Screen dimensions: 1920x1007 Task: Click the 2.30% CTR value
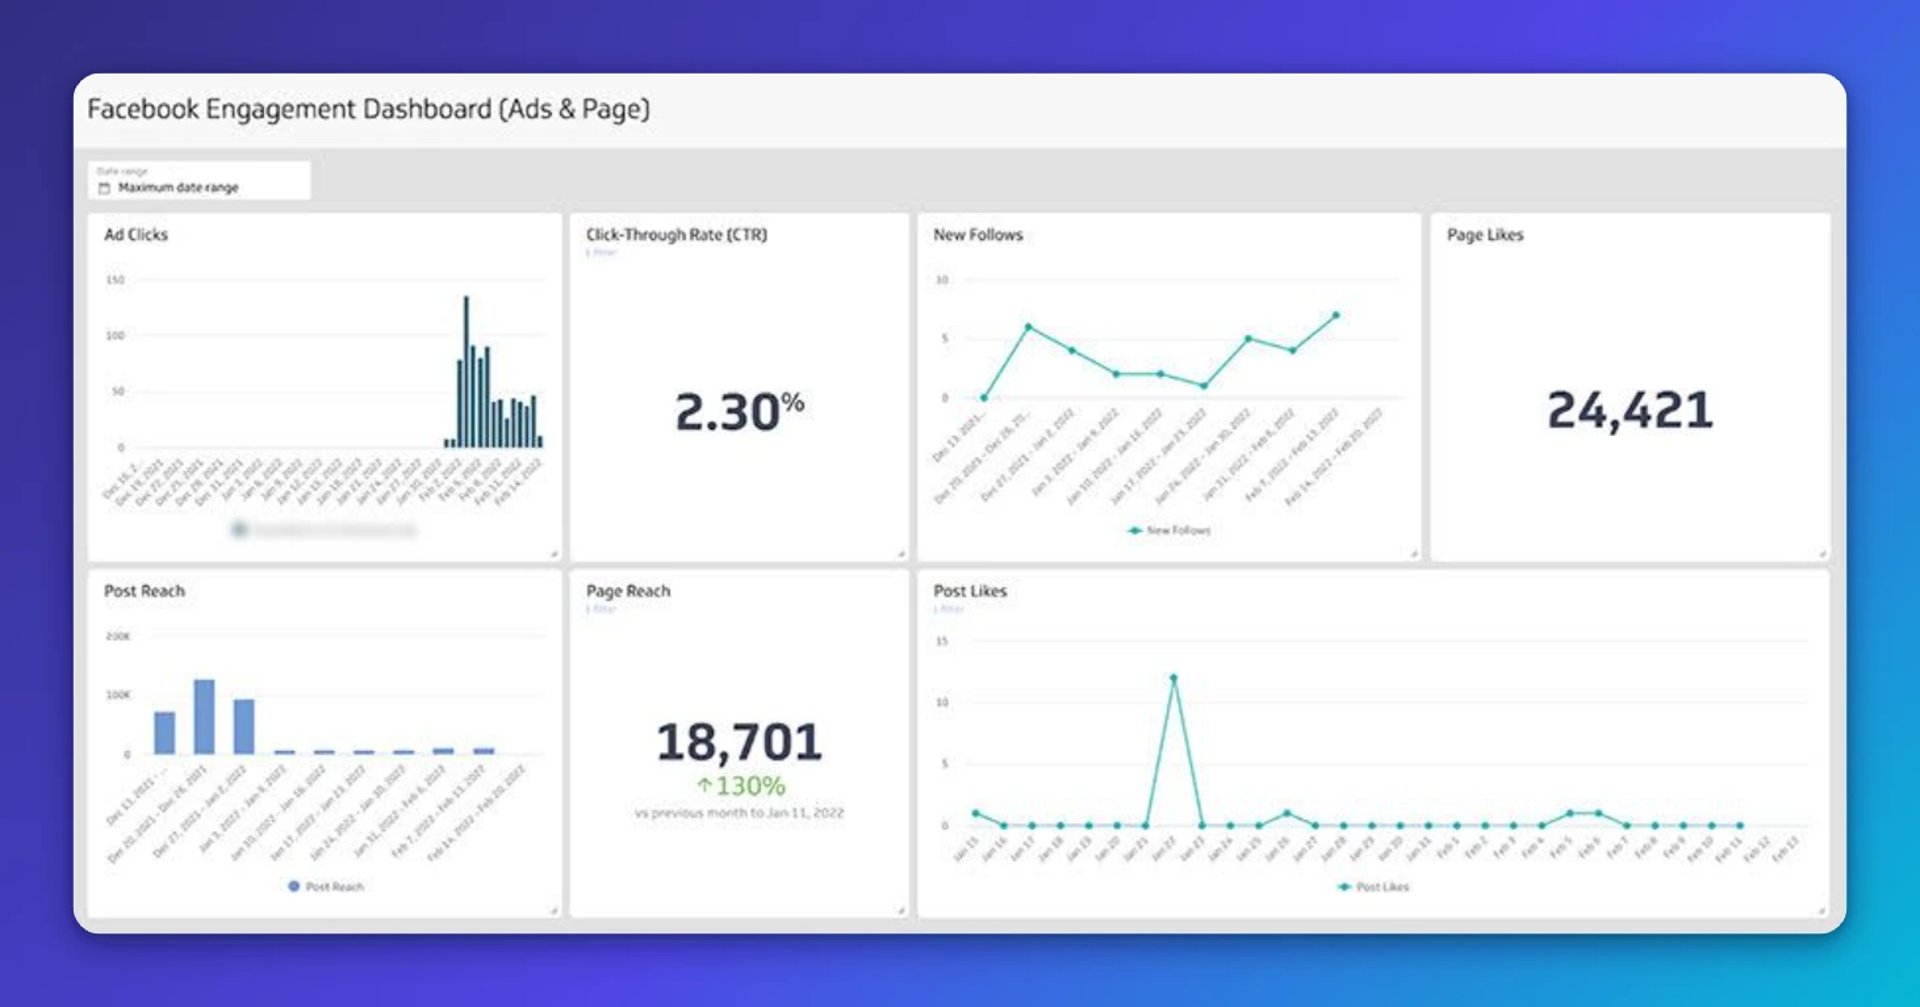point(739,411)
